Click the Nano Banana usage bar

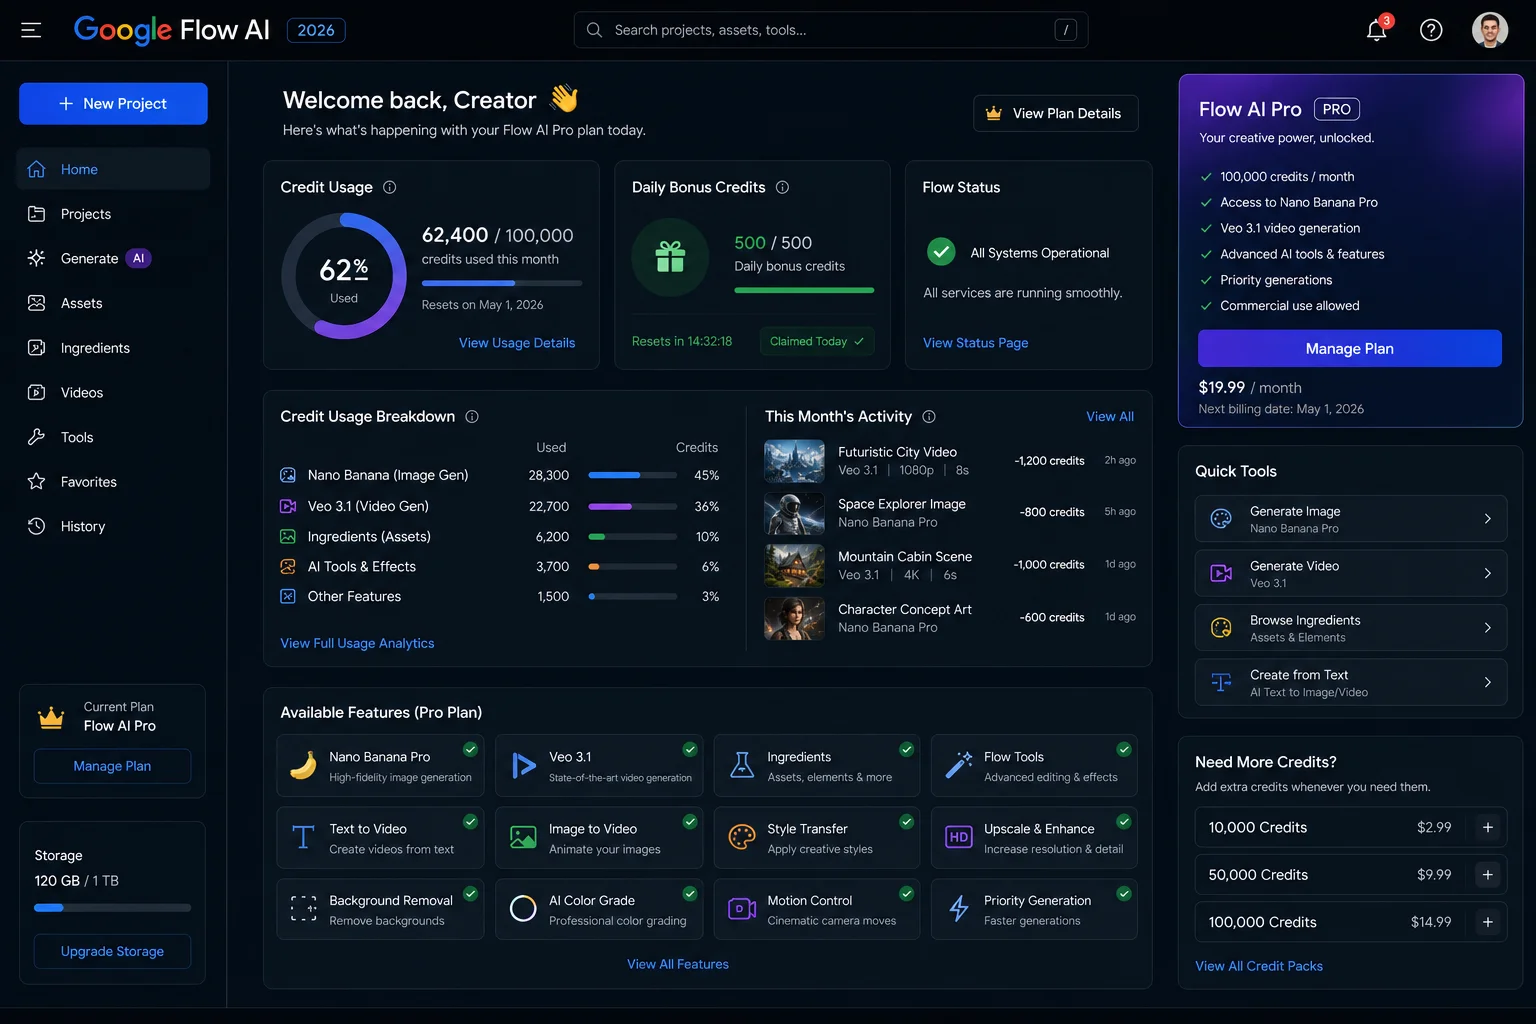point(633,475)
